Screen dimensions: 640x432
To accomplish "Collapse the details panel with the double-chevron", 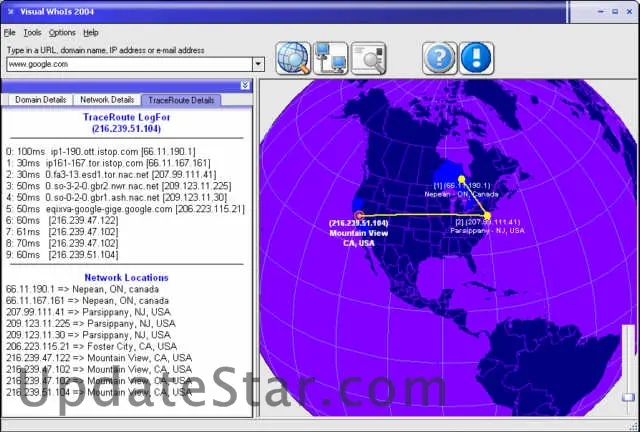I will [245, 85].
